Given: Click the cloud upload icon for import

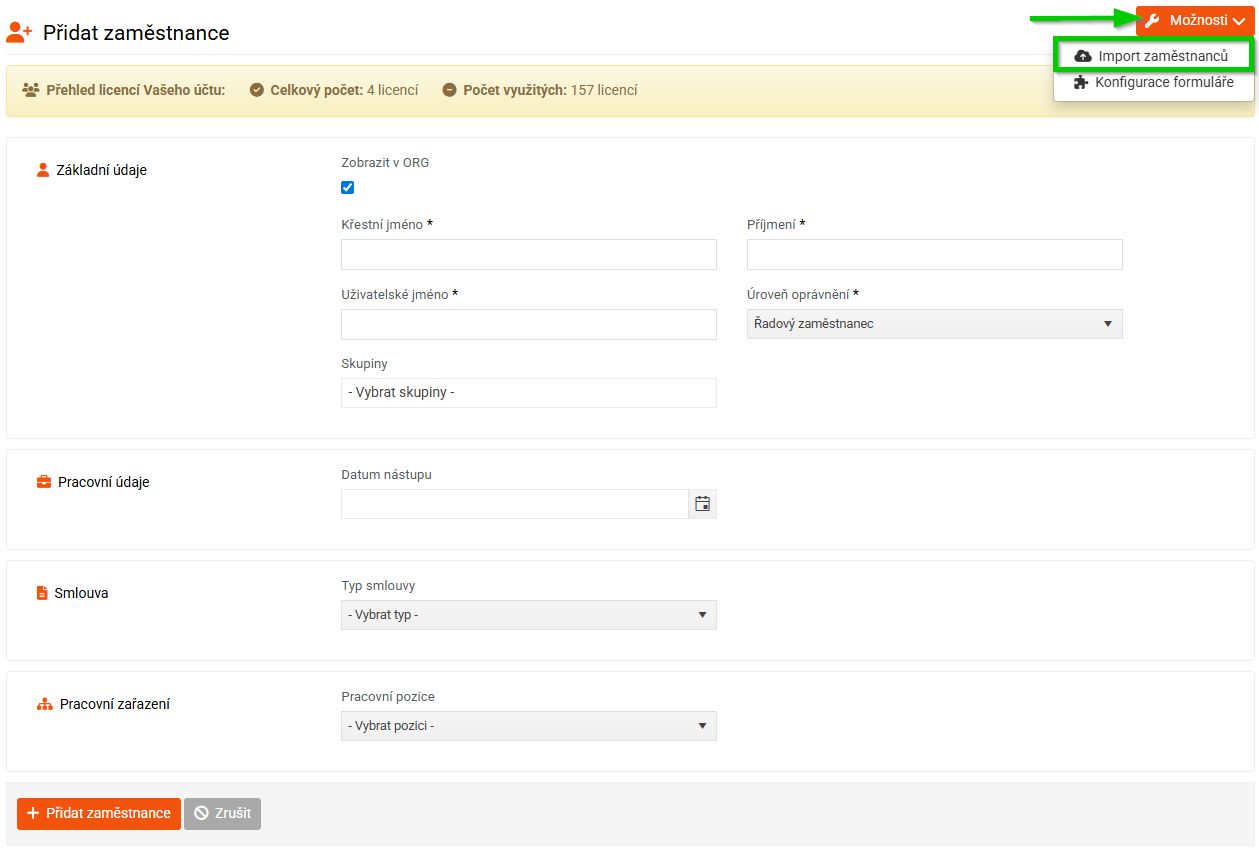Looking at the screenshot, I should 1082,56.
